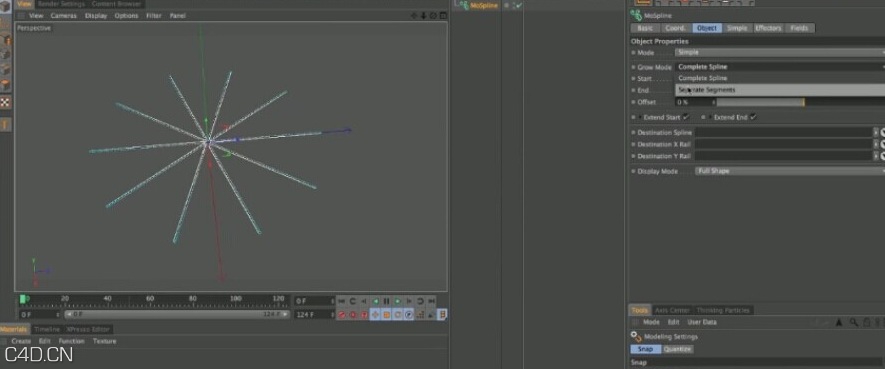Go to end of animation

point(432,301)
